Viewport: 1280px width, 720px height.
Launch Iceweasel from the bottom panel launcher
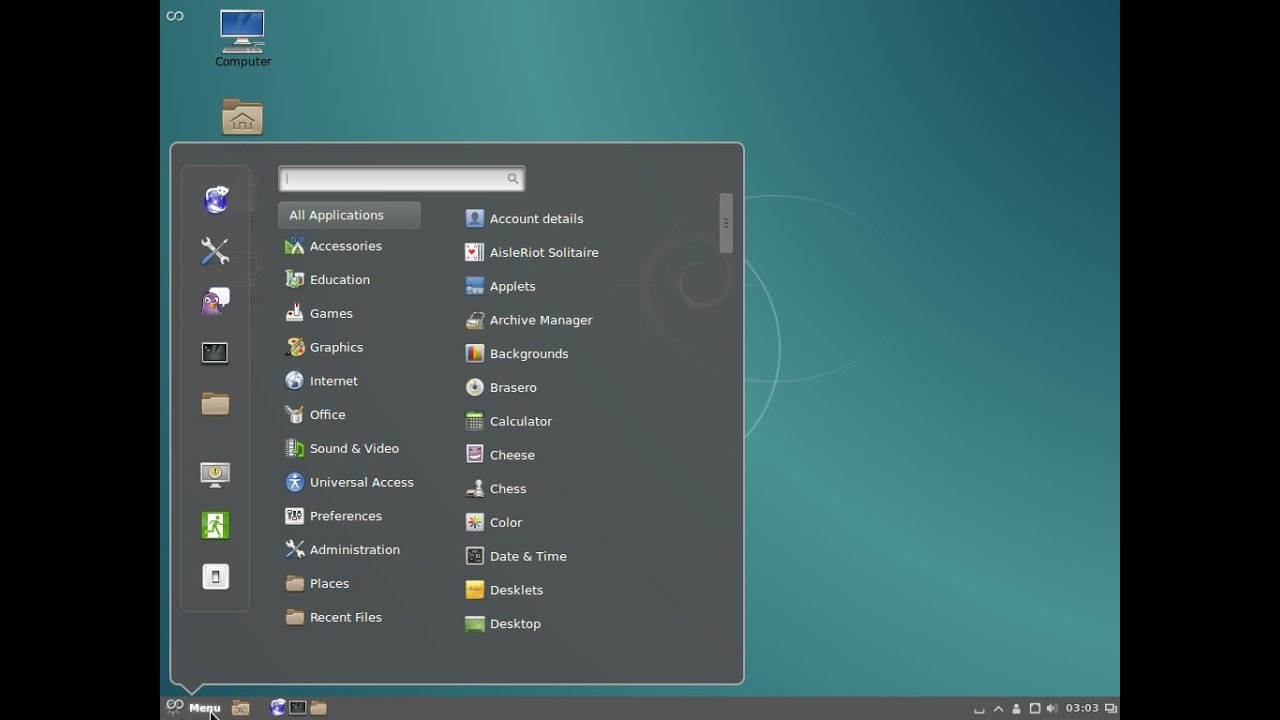pyautogui.click(x=278, y=708)
